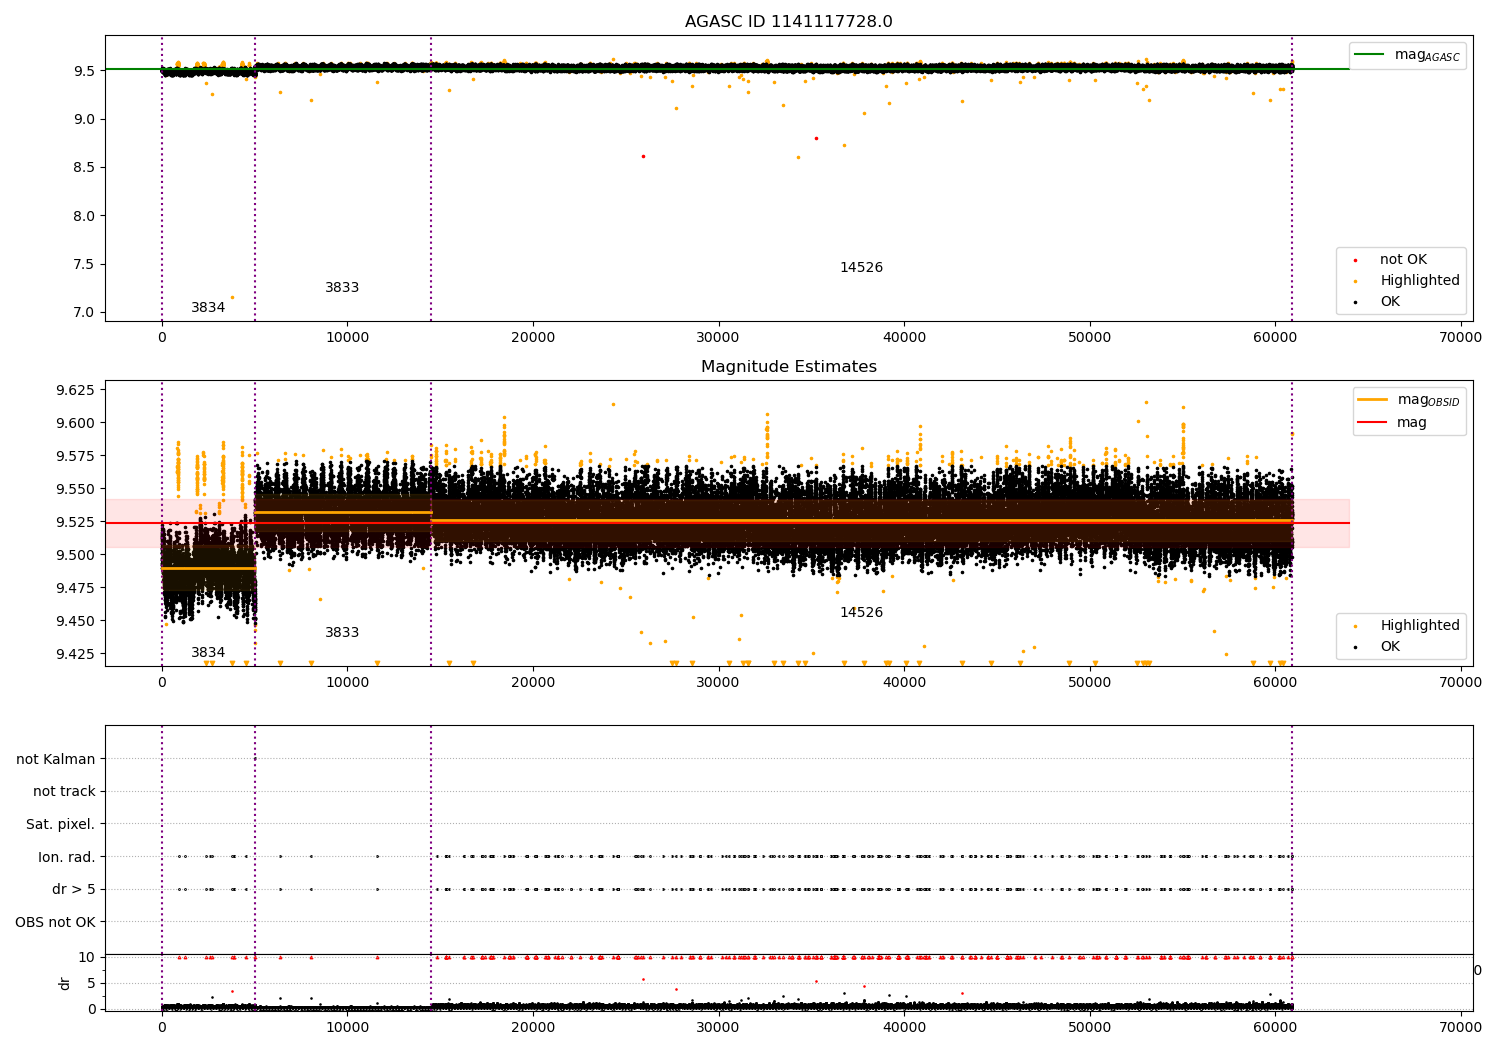Click x-axis tick 70000 on top plot
Image resolution: width=1500 pixels, height=1050 pixels.
click(1460, 338)
